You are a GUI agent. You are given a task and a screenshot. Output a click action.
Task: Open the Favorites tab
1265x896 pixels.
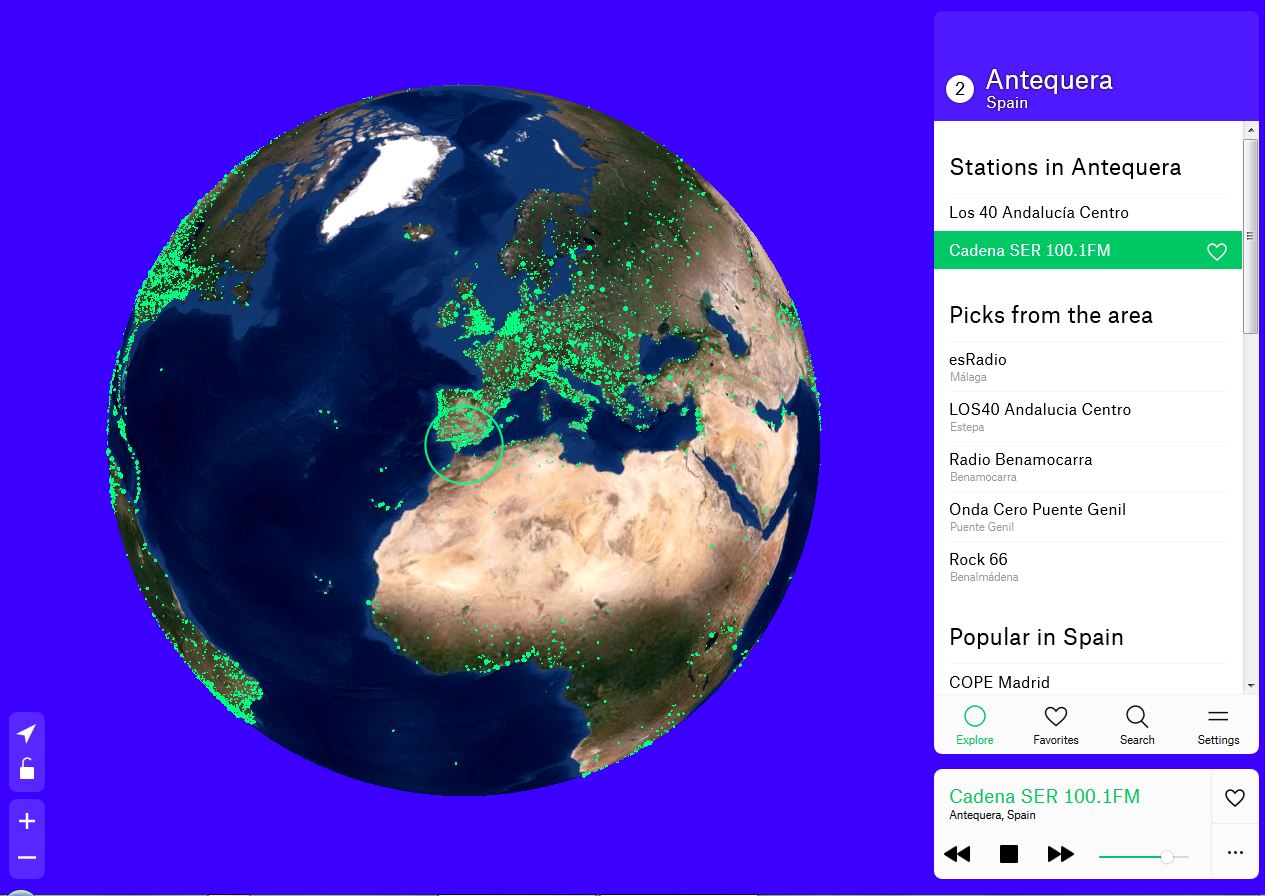tap(1056, 725)
